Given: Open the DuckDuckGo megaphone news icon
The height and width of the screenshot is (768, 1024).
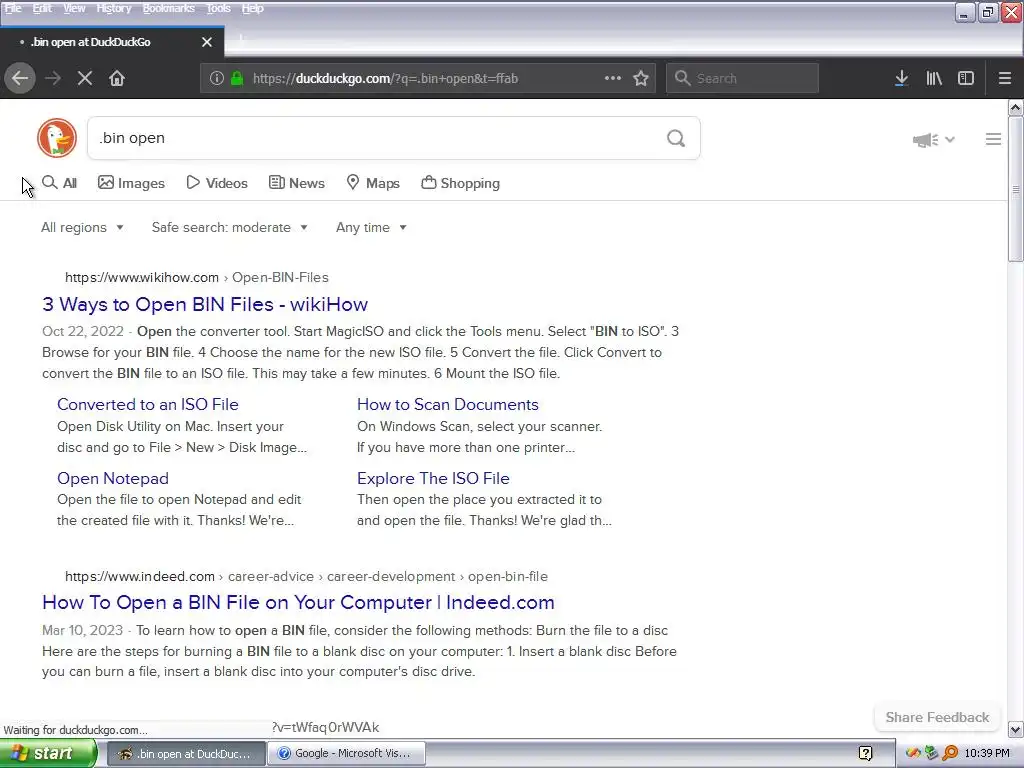Looking at the screenshot, I should point(925,140).
